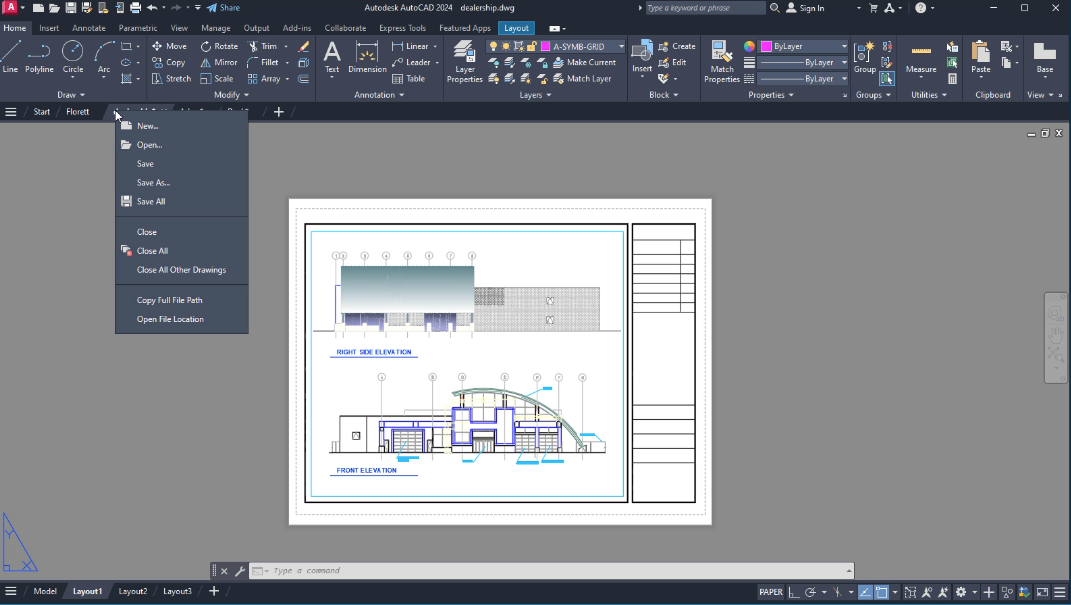
Task: Click Match Layer button
Action: (582, 79)
